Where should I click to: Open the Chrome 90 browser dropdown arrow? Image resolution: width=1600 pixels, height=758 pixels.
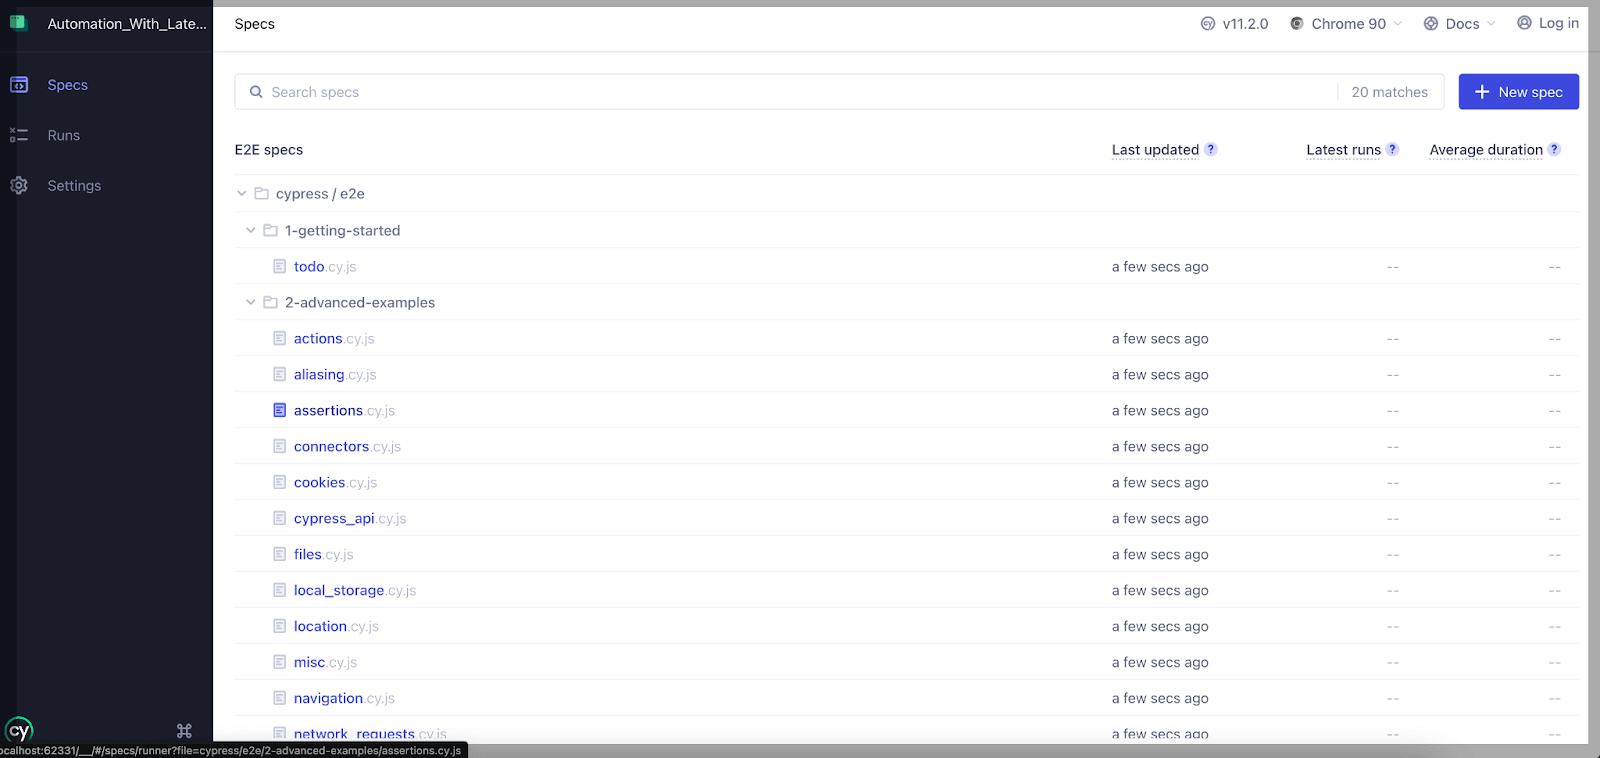tap(1398, 24)
